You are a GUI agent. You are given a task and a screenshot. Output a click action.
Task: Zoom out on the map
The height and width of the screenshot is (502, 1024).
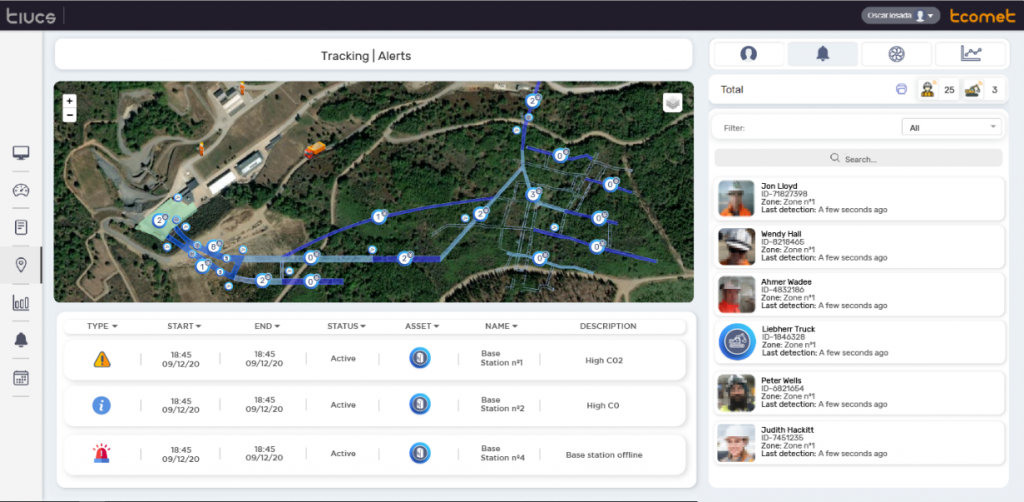coord(69,115)
